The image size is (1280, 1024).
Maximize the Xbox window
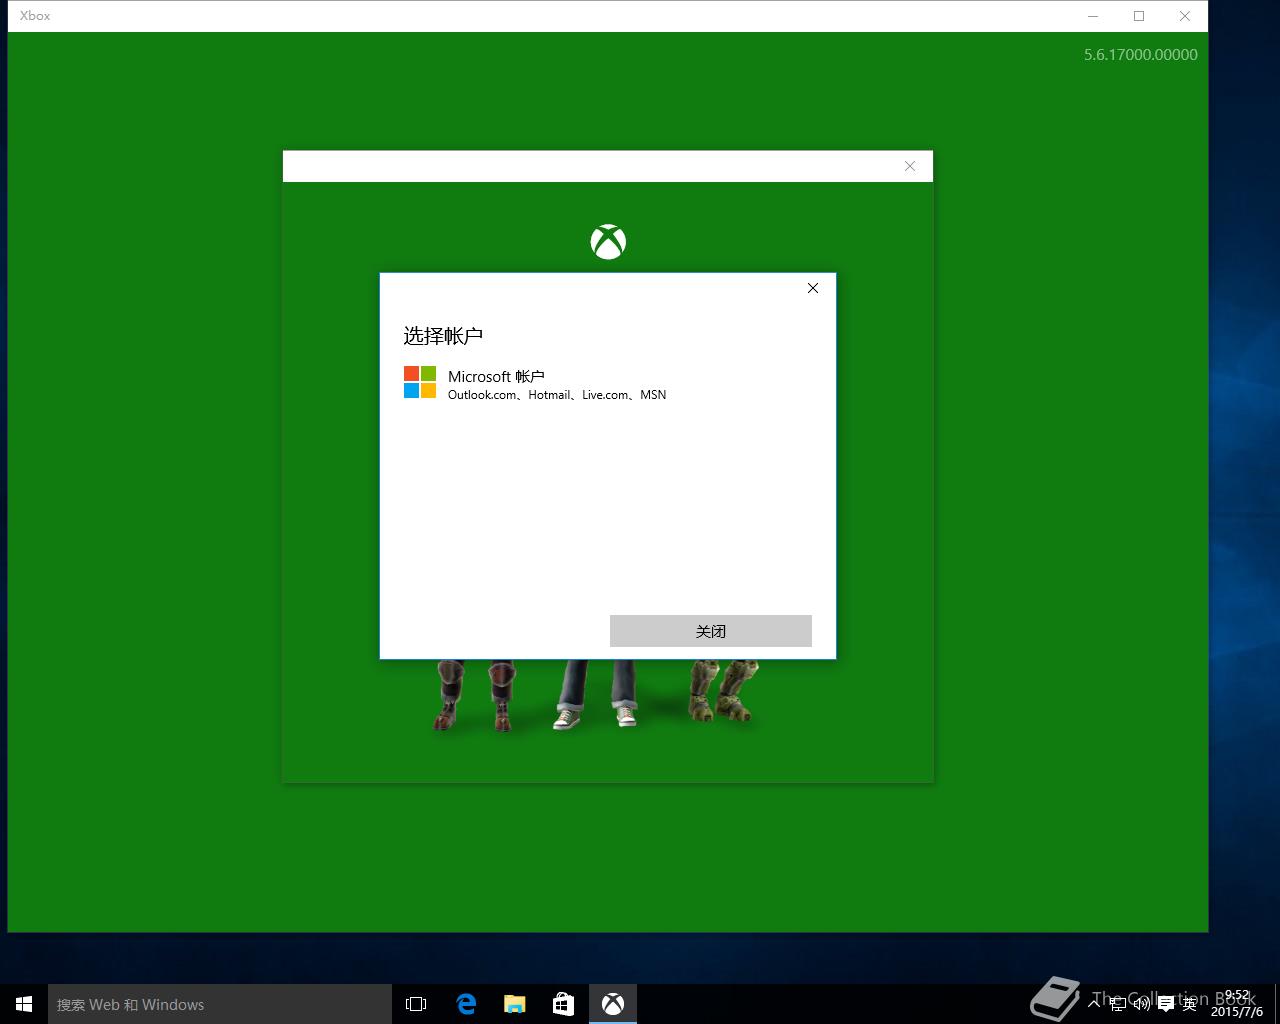coord(1139,16)
